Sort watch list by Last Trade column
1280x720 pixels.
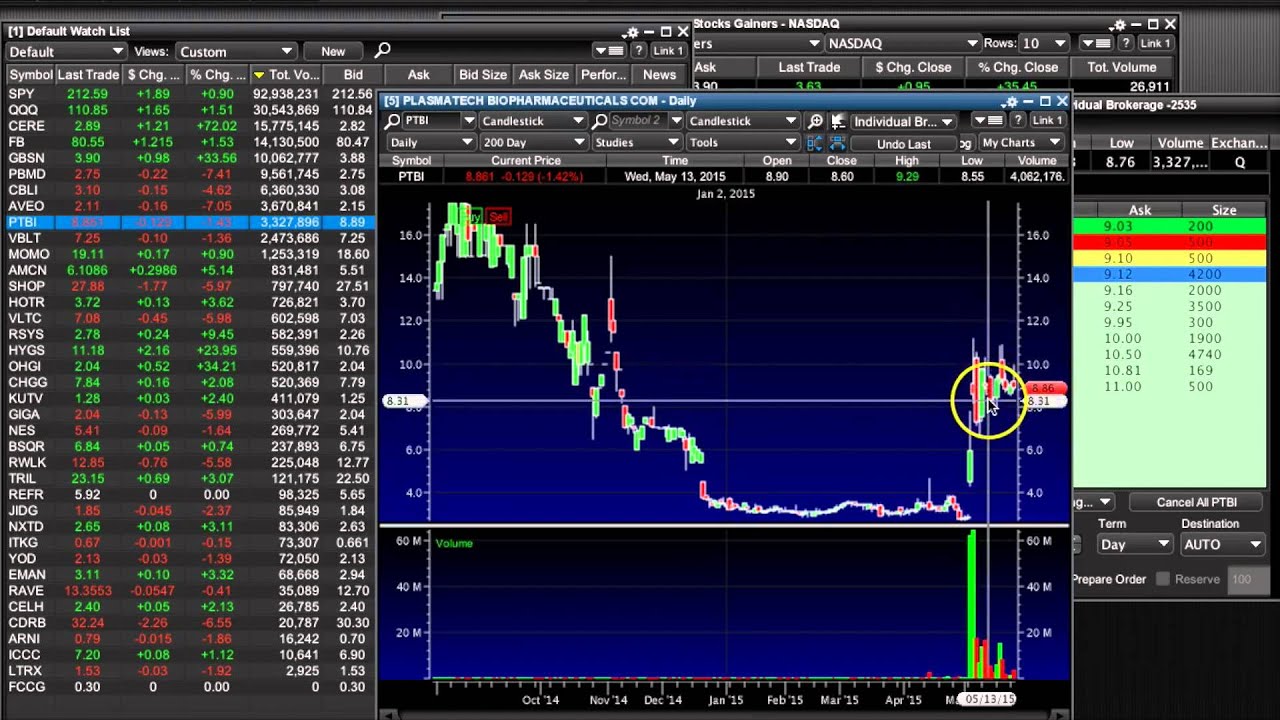point(88,75)
